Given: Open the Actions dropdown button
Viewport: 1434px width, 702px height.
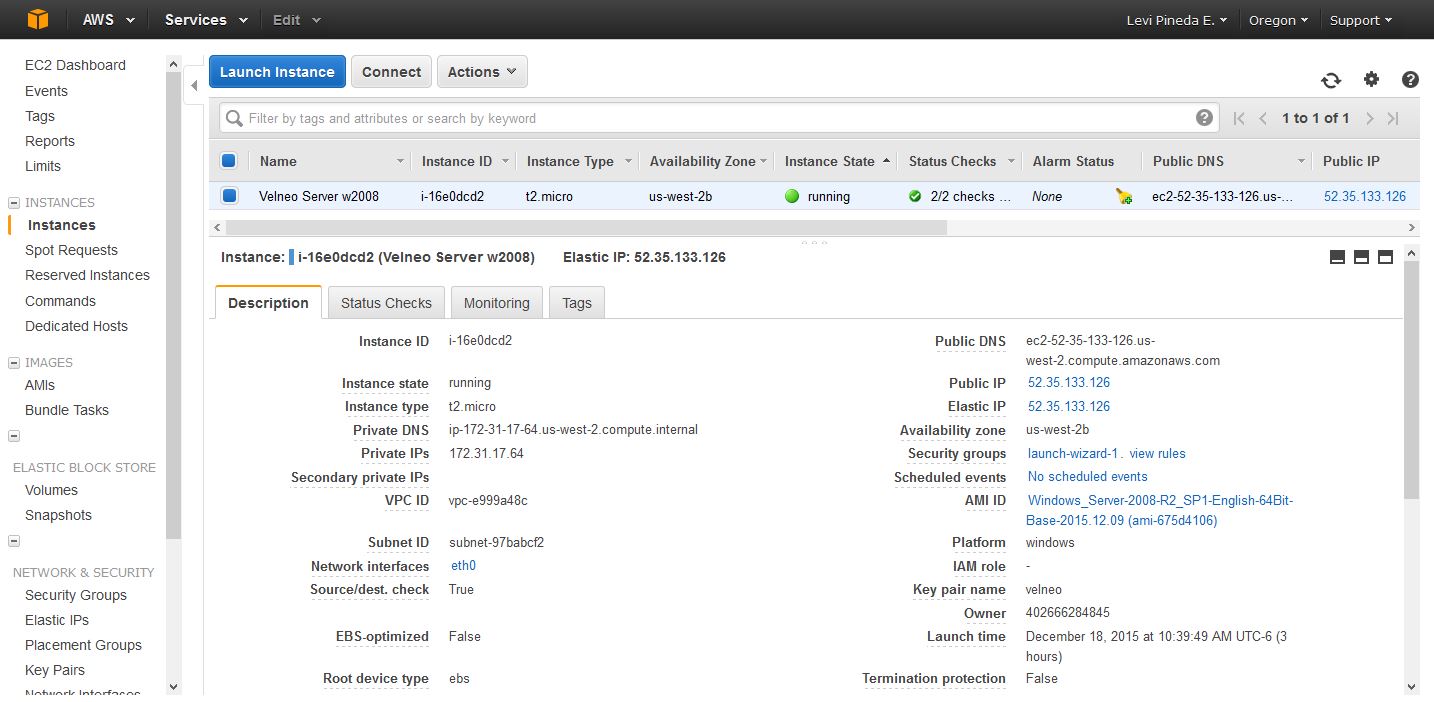Looking at the screenshot, I should (x=482, y=72).
